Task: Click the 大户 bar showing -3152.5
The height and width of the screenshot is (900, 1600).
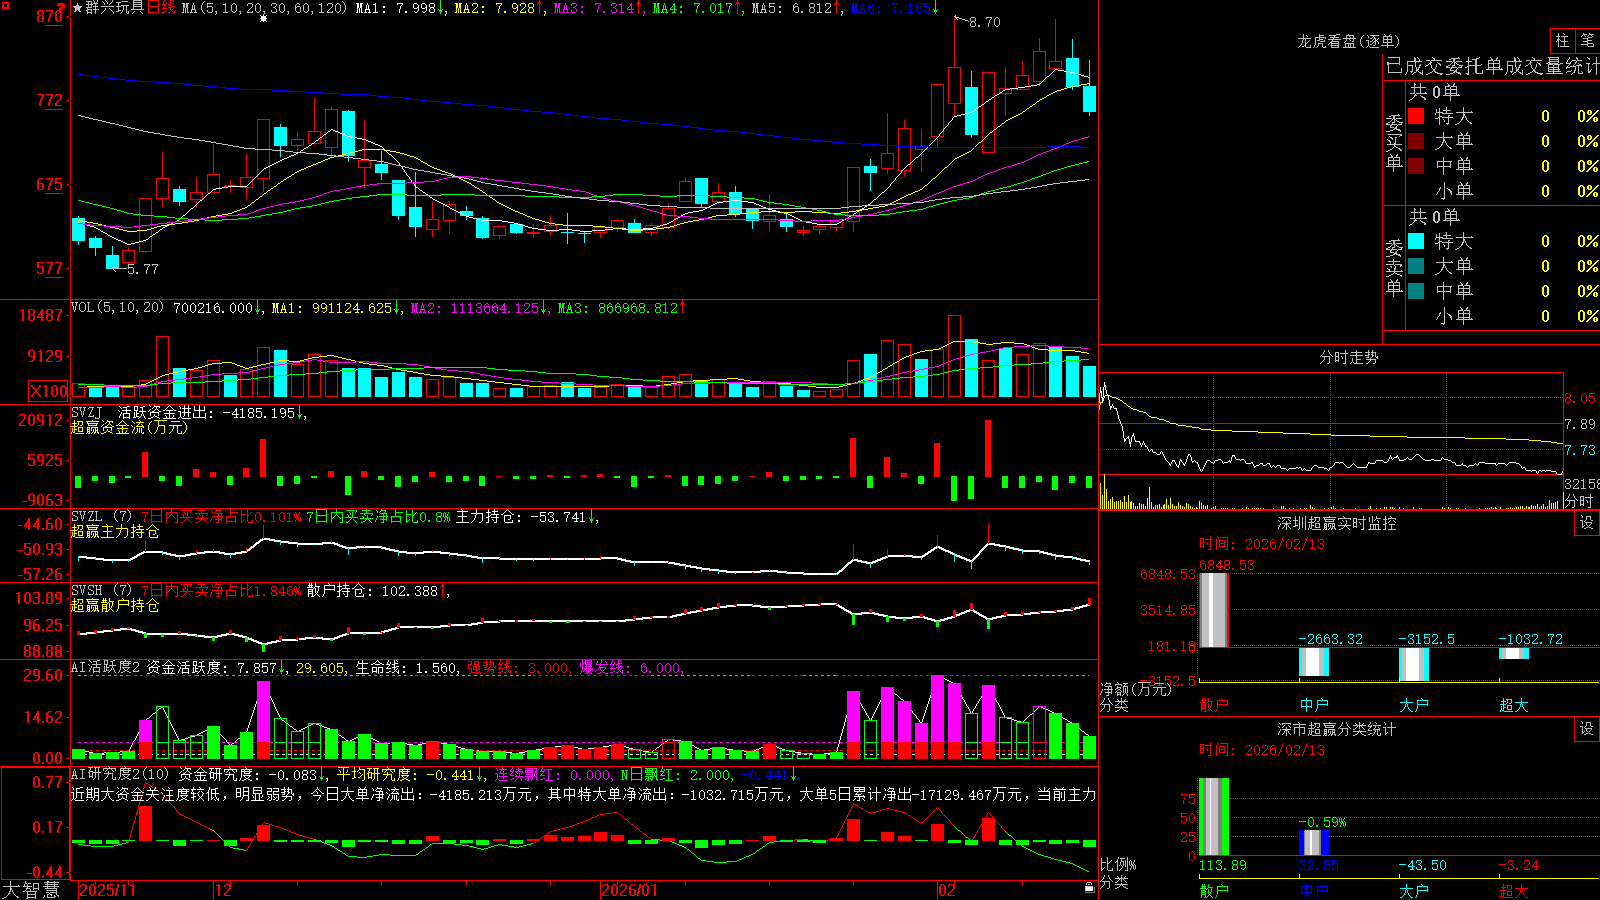Action: tap(1414, 665)
